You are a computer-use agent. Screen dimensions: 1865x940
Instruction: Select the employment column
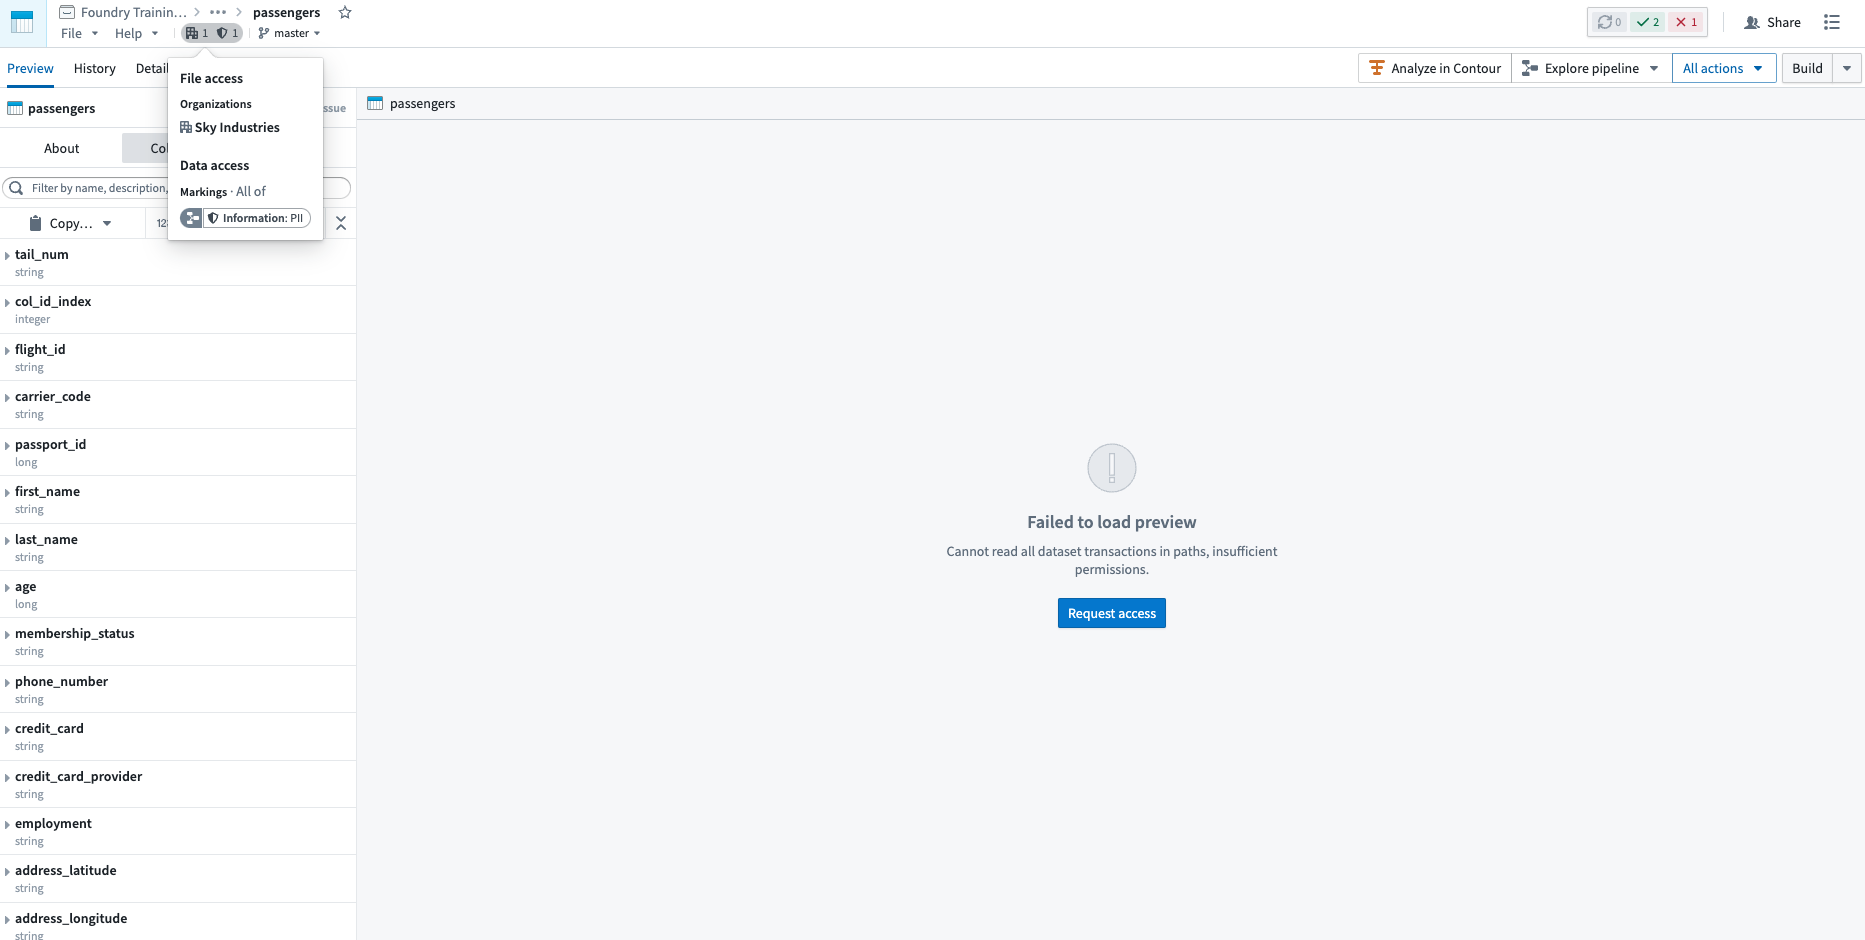pyautogui.click(x=178, y=831)
